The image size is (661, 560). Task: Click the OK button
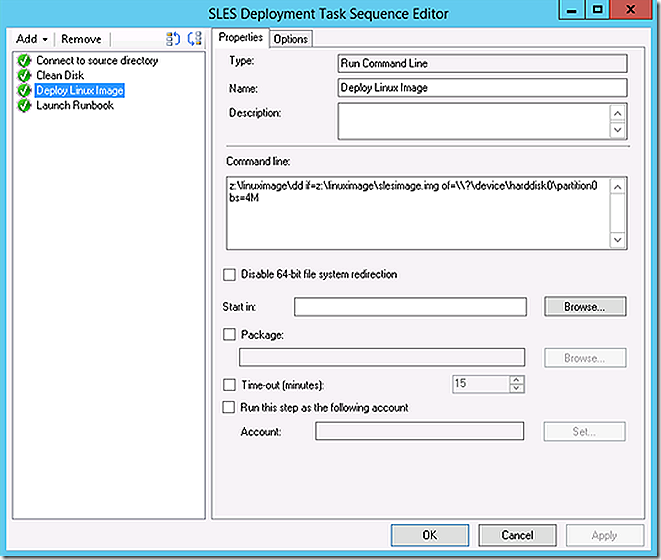tap(430, 536)
